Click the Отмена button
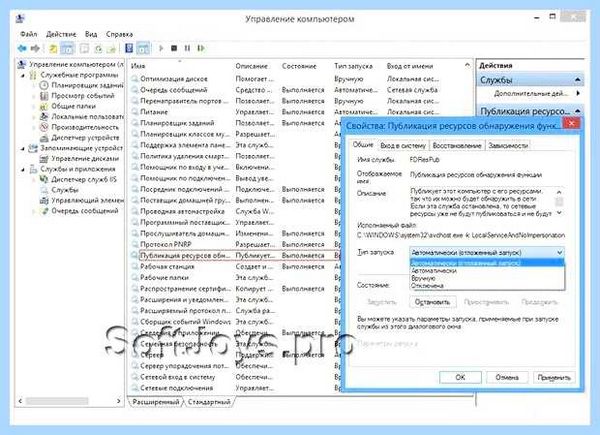The height and width of the screenshot is (435, 600). coord(507,377)
